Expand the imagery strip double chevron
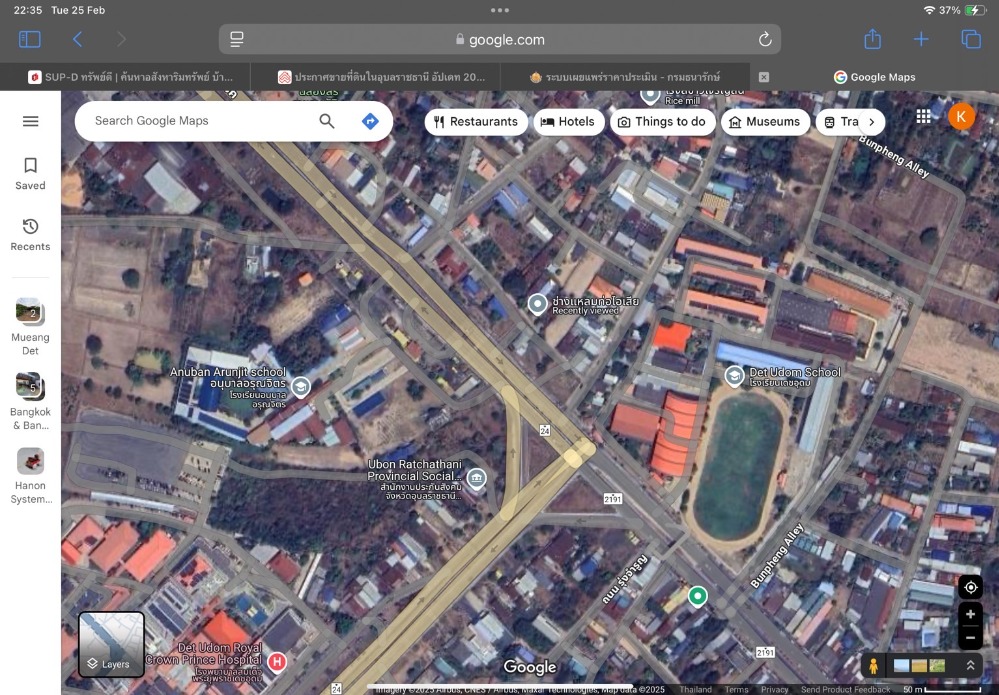 [969, 665]
